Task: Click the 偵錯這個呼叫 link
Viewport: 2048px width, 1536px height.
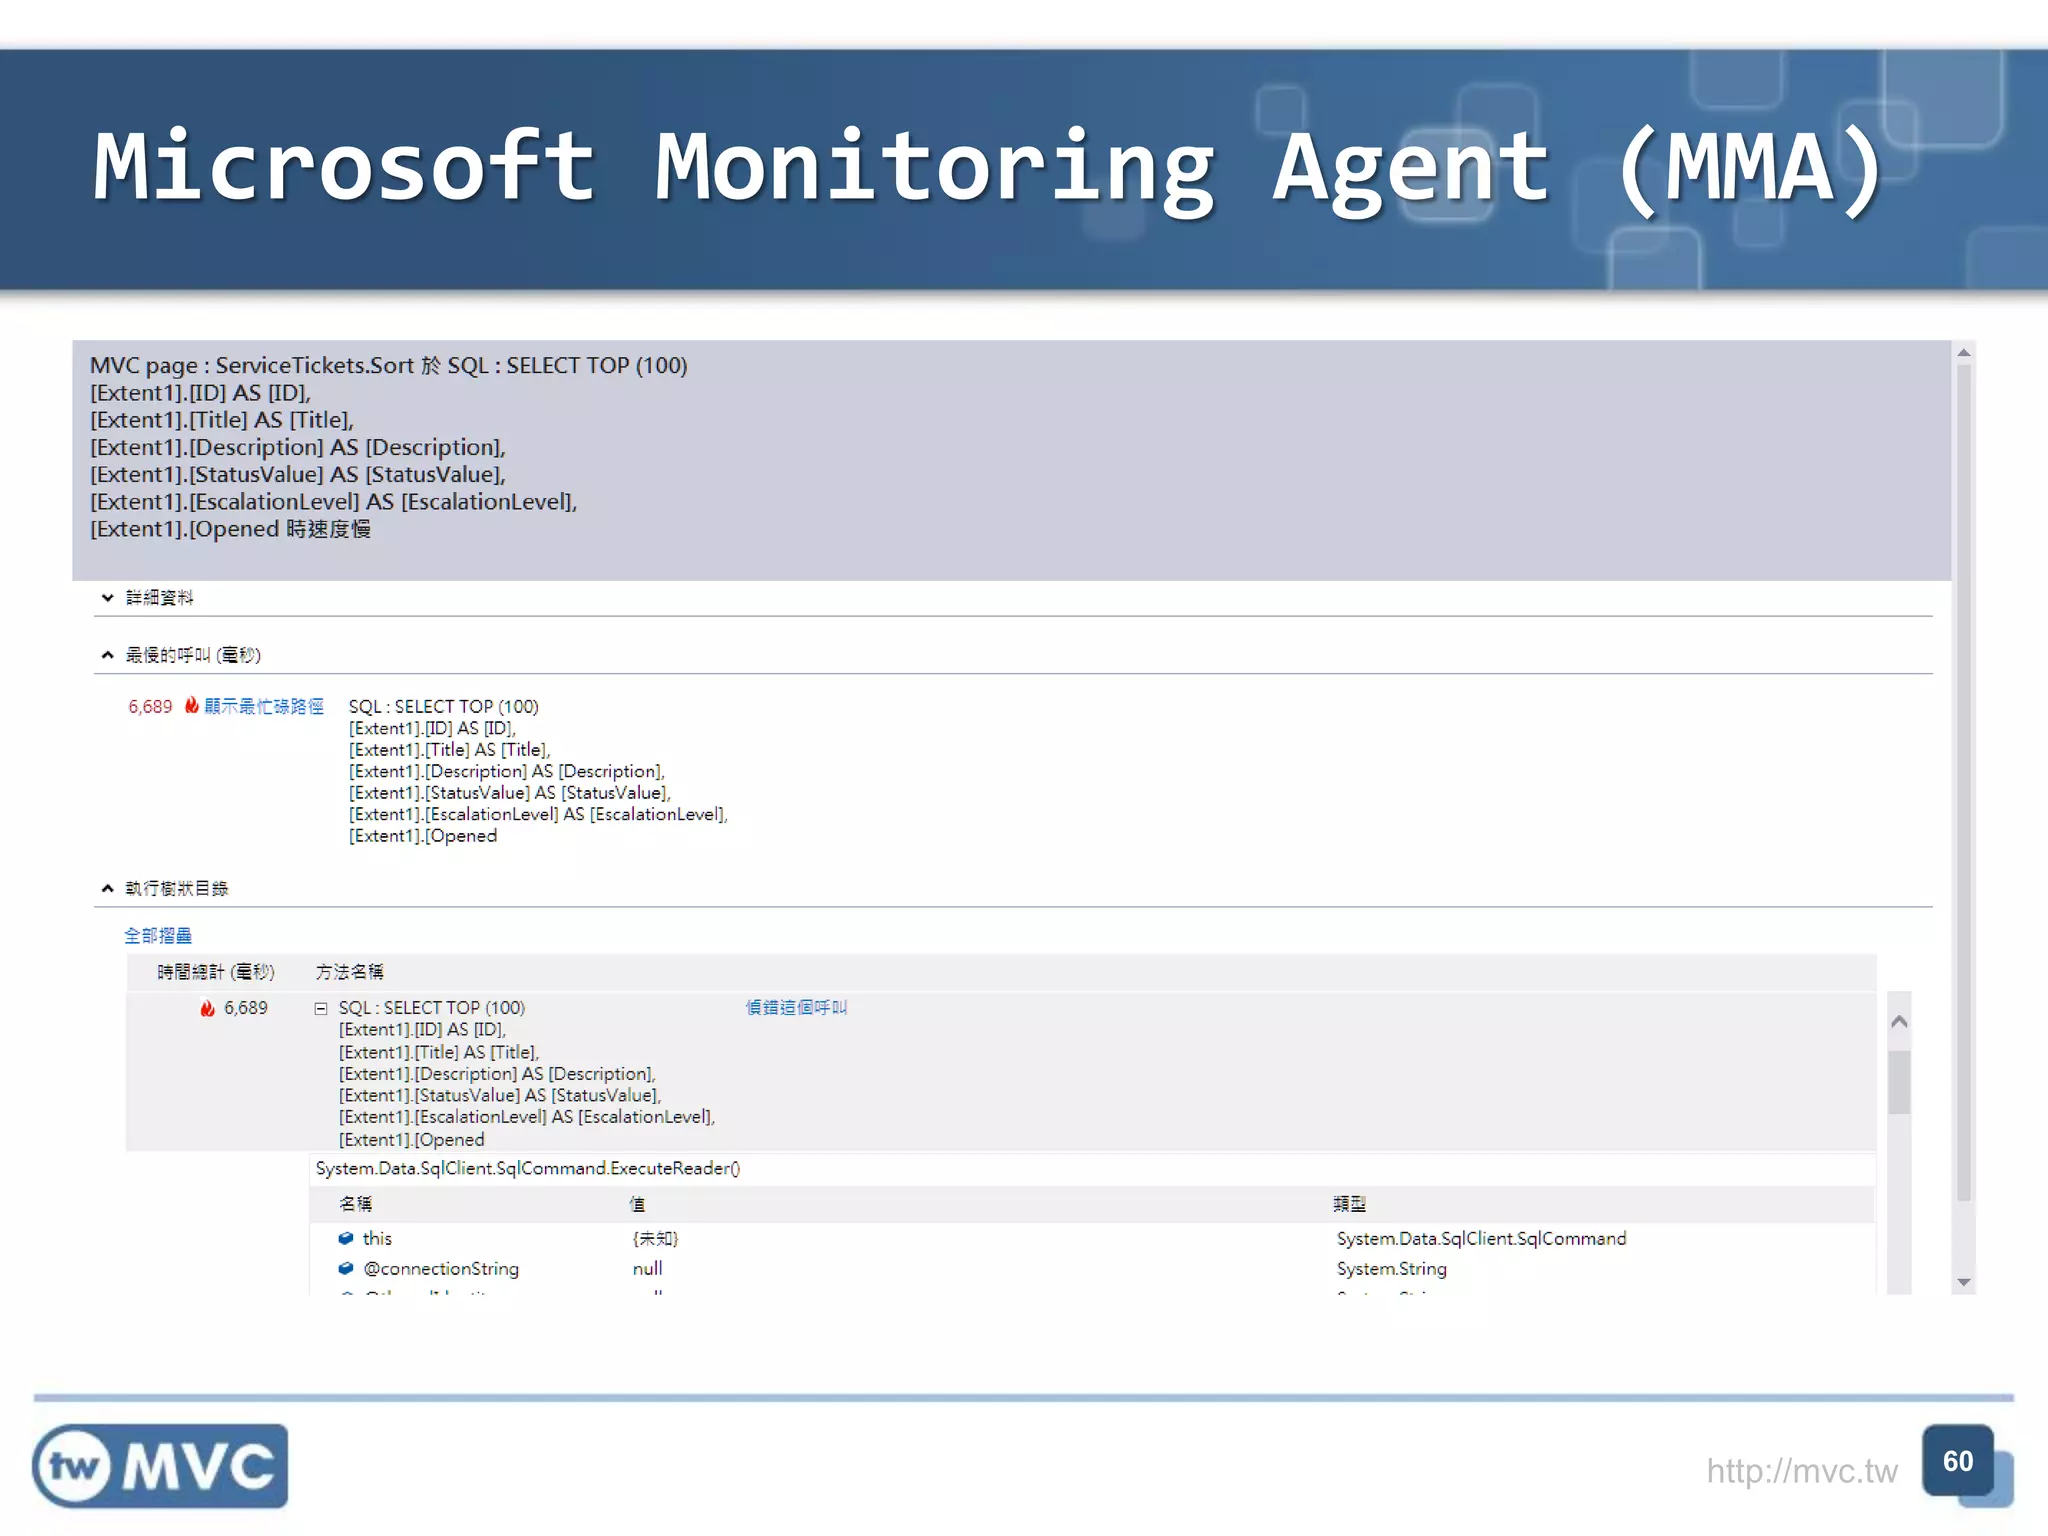Action: (796, 1007)
